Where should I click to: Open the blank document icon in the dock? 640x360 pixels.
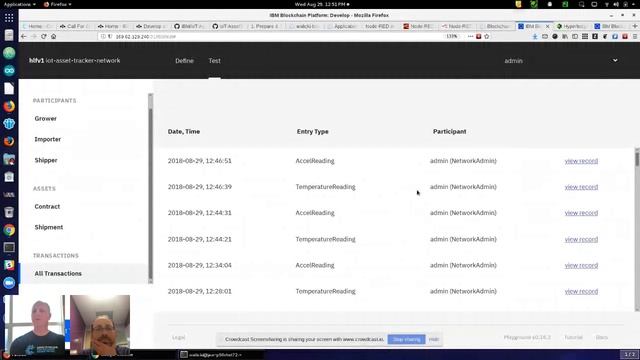[x=9, y=88]
